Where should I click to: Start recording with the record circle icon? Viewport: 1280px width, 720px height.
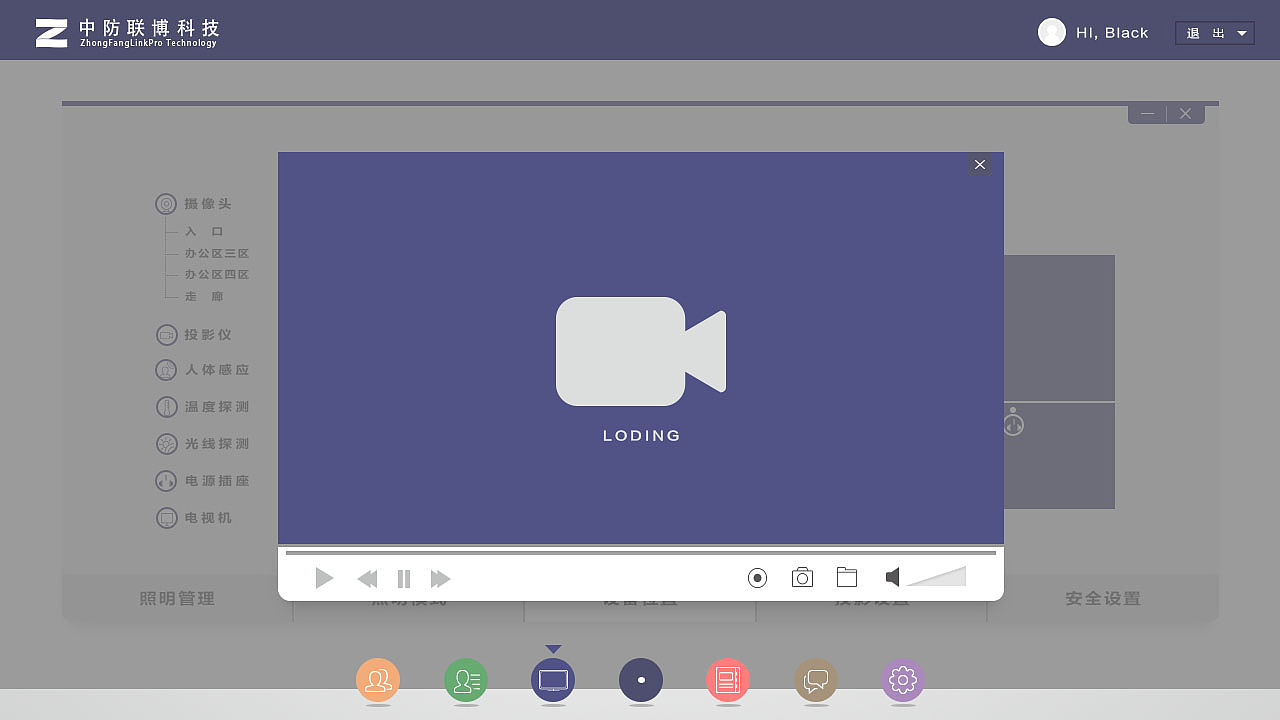pyautogui.click(x=757, y=578)
